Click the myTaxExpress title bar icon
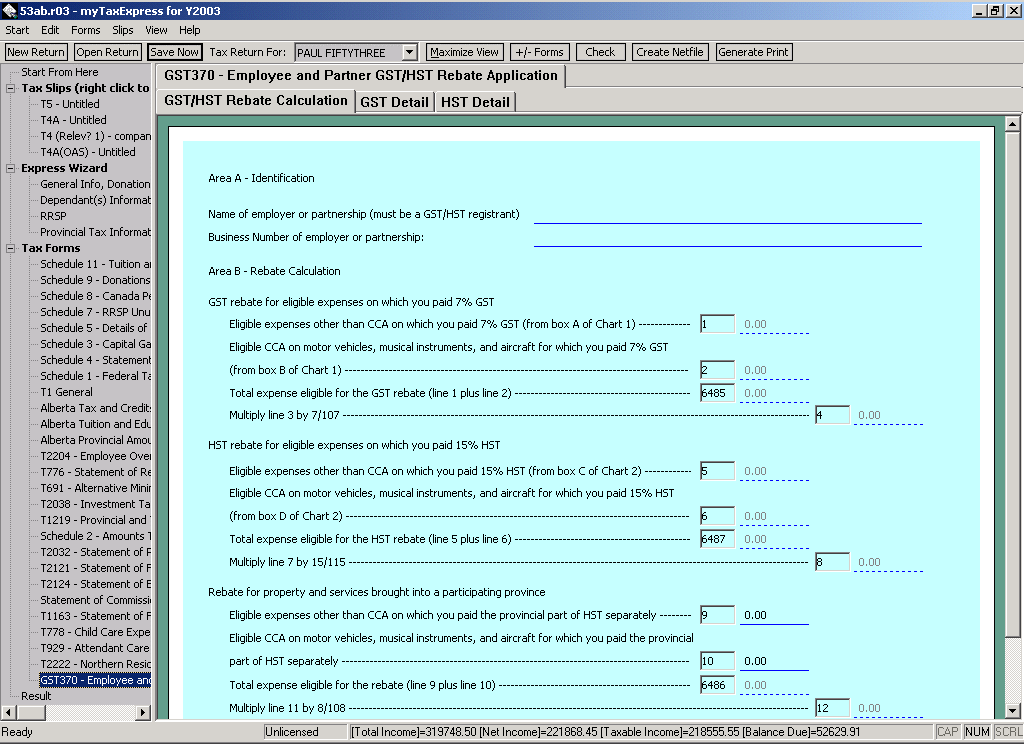This screenshot has height=744, width=1024. 9,10
